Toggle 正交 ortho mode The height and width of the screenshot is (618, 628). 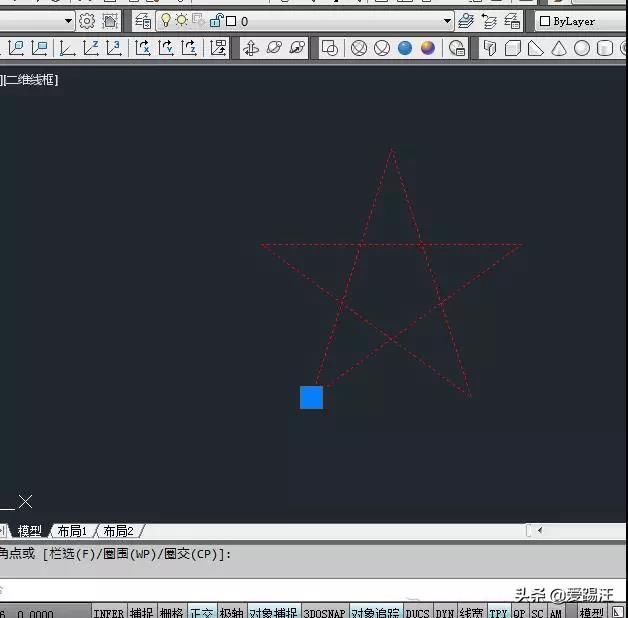pos(201,613)
